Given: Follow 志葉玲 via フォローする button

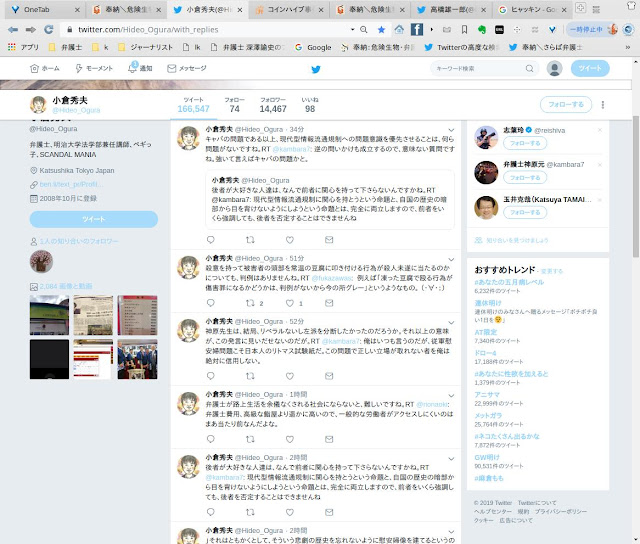Looking at the screenshot, I should click(x=525, y=143).
